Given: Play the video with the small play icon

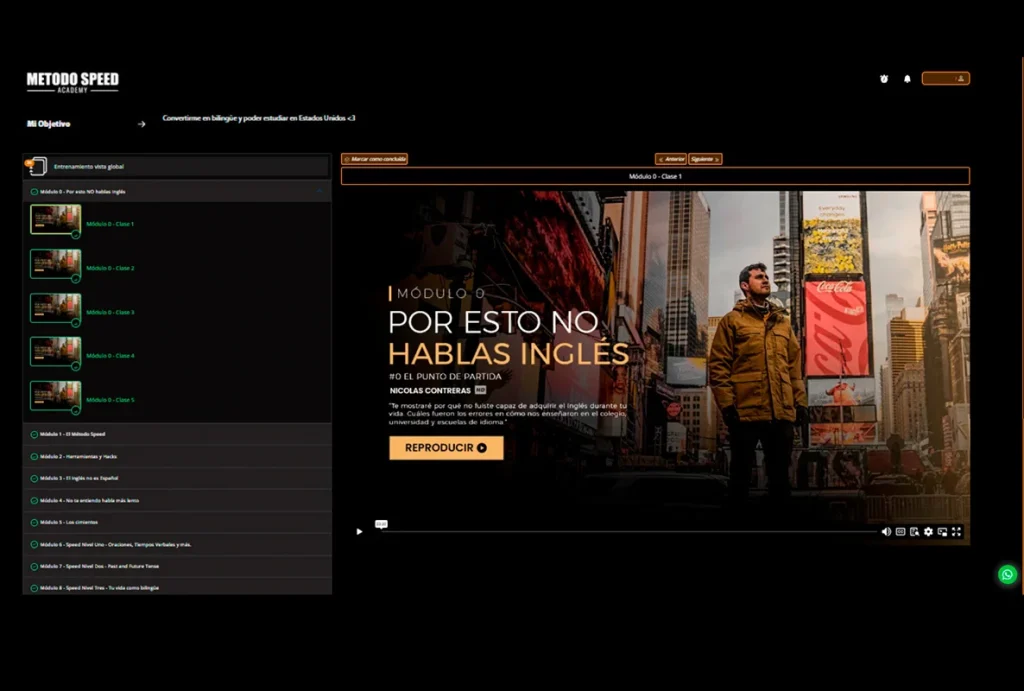Looking at the screenshot, I should 360,532.
